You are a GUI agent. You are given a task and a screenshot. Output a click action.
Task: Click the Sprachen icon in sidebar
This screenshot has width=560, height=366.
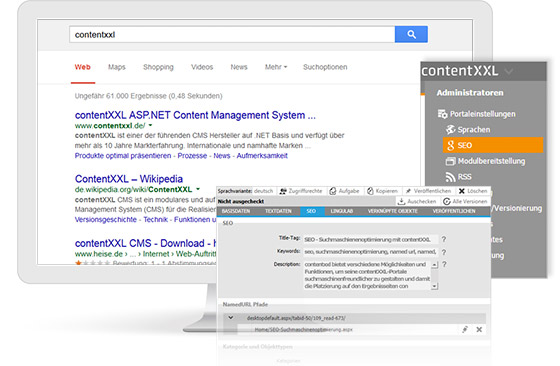pos(450,130)
